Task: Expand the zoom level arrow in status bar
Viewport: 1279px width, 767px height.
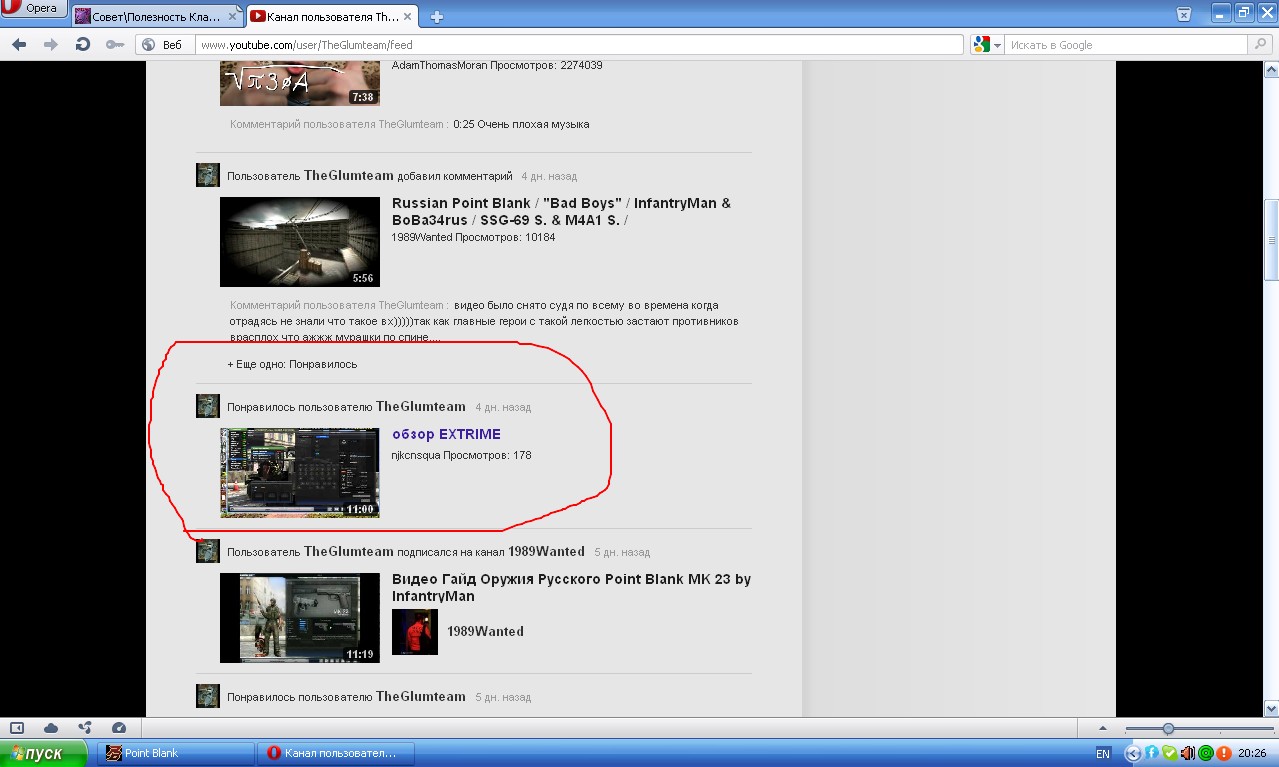Action: click(1103, 729)
